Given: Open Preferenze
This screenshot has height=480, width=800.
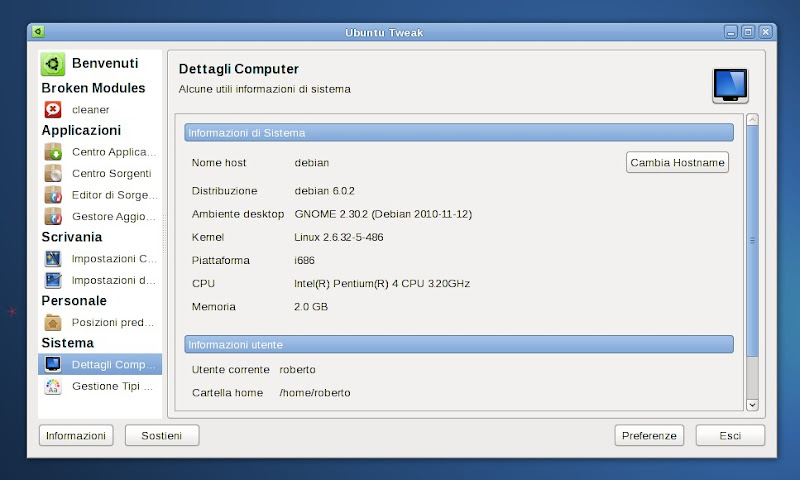Looking at the screenshot, I should coord(649,436).
